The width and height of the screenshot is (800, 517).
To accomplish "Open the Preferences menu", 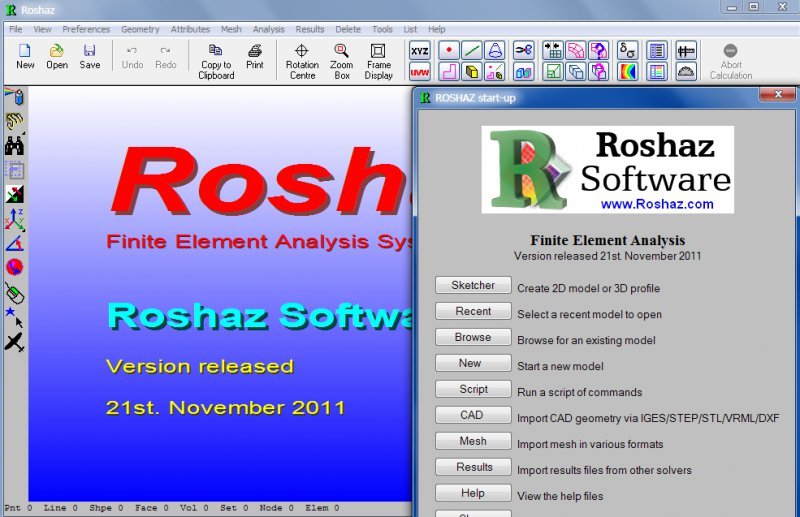I will [x=86, y=29].
